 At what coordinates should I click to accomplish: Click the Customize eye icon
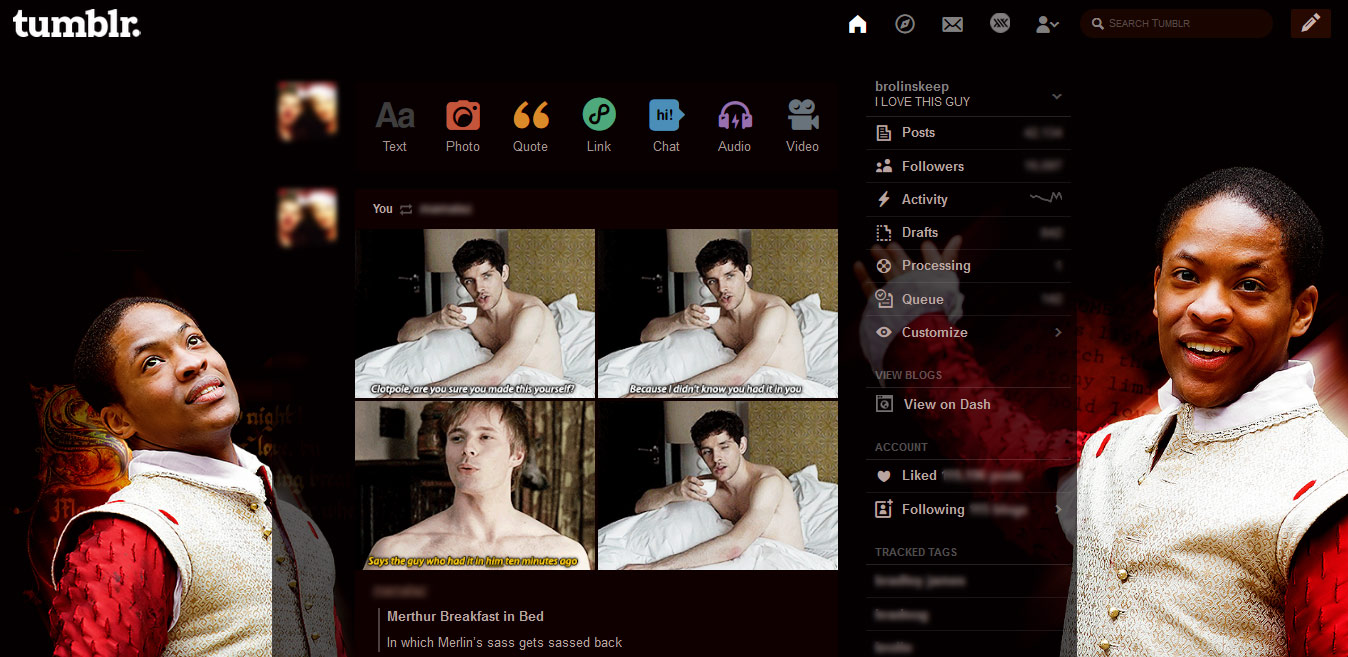point(883,332)
